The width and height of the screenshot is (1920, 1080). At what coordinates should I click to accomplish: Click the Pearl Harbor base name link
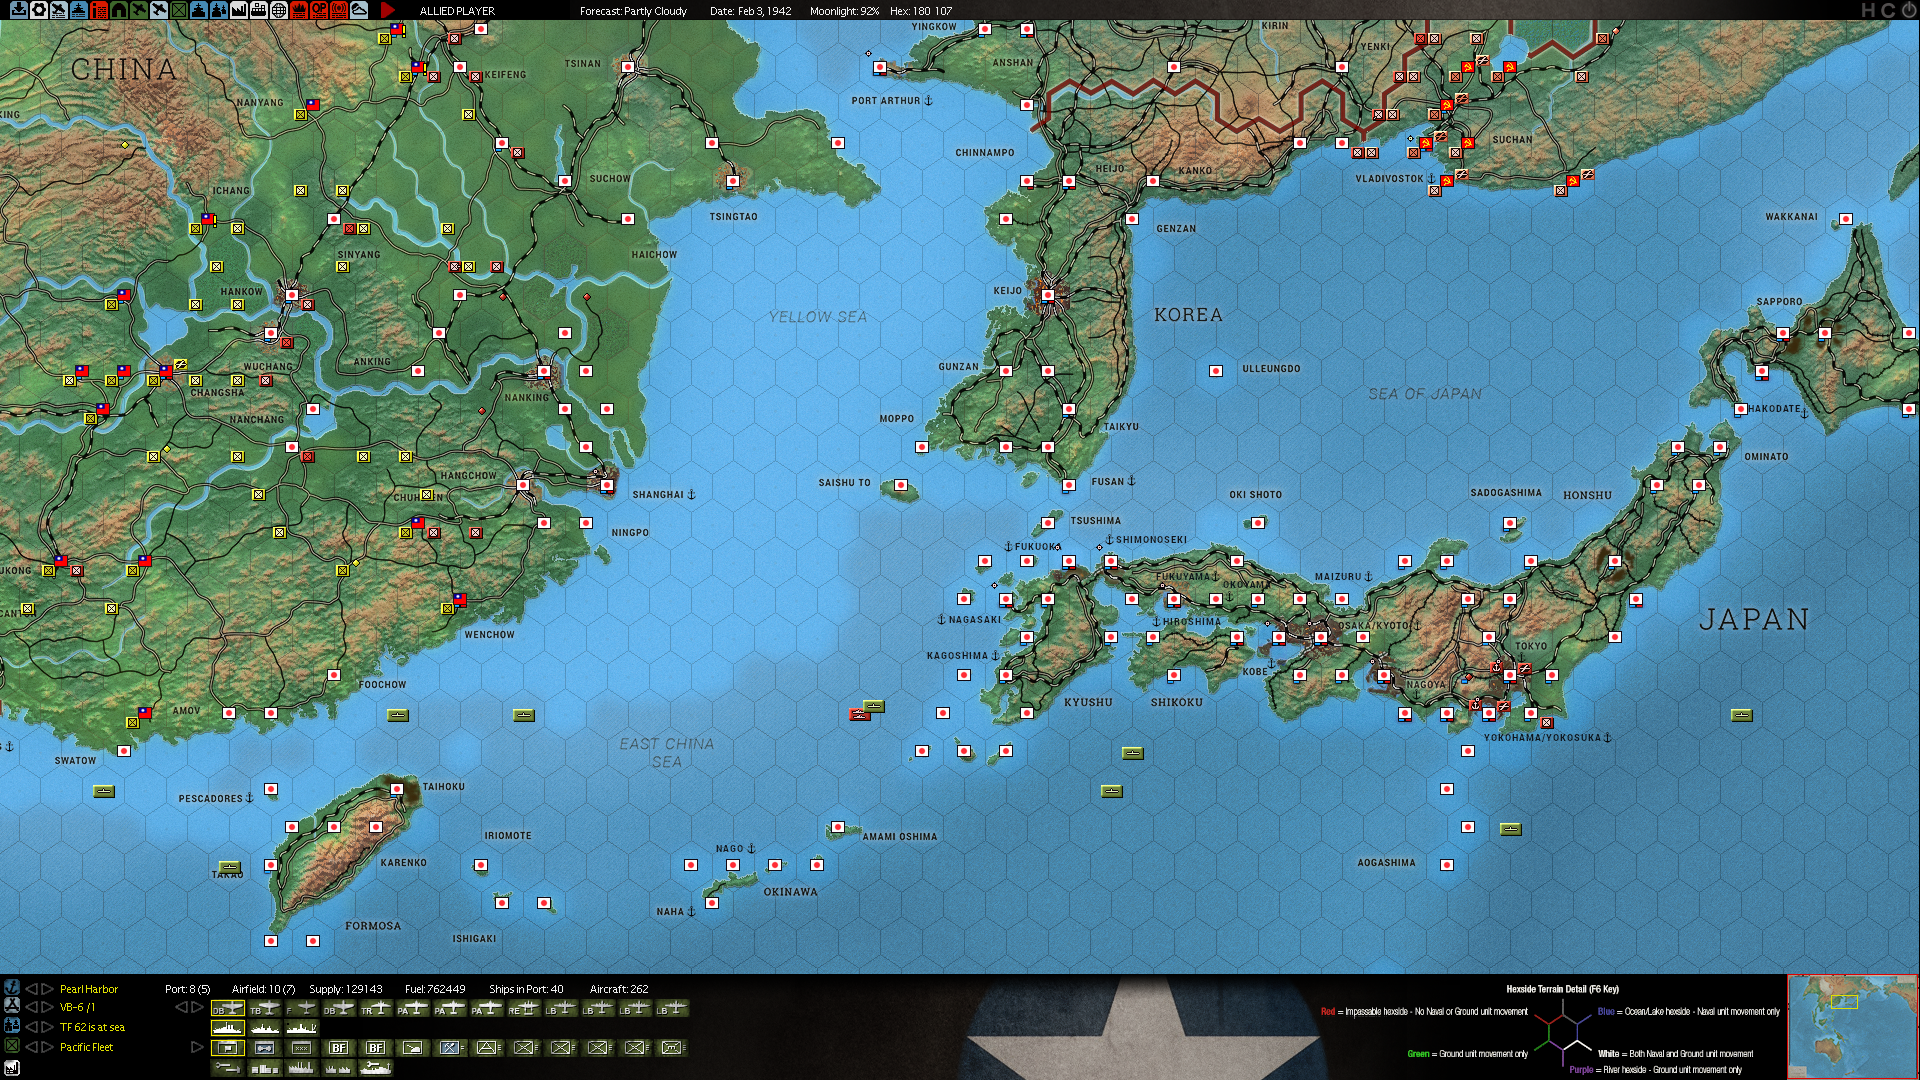tap(89, 989)
